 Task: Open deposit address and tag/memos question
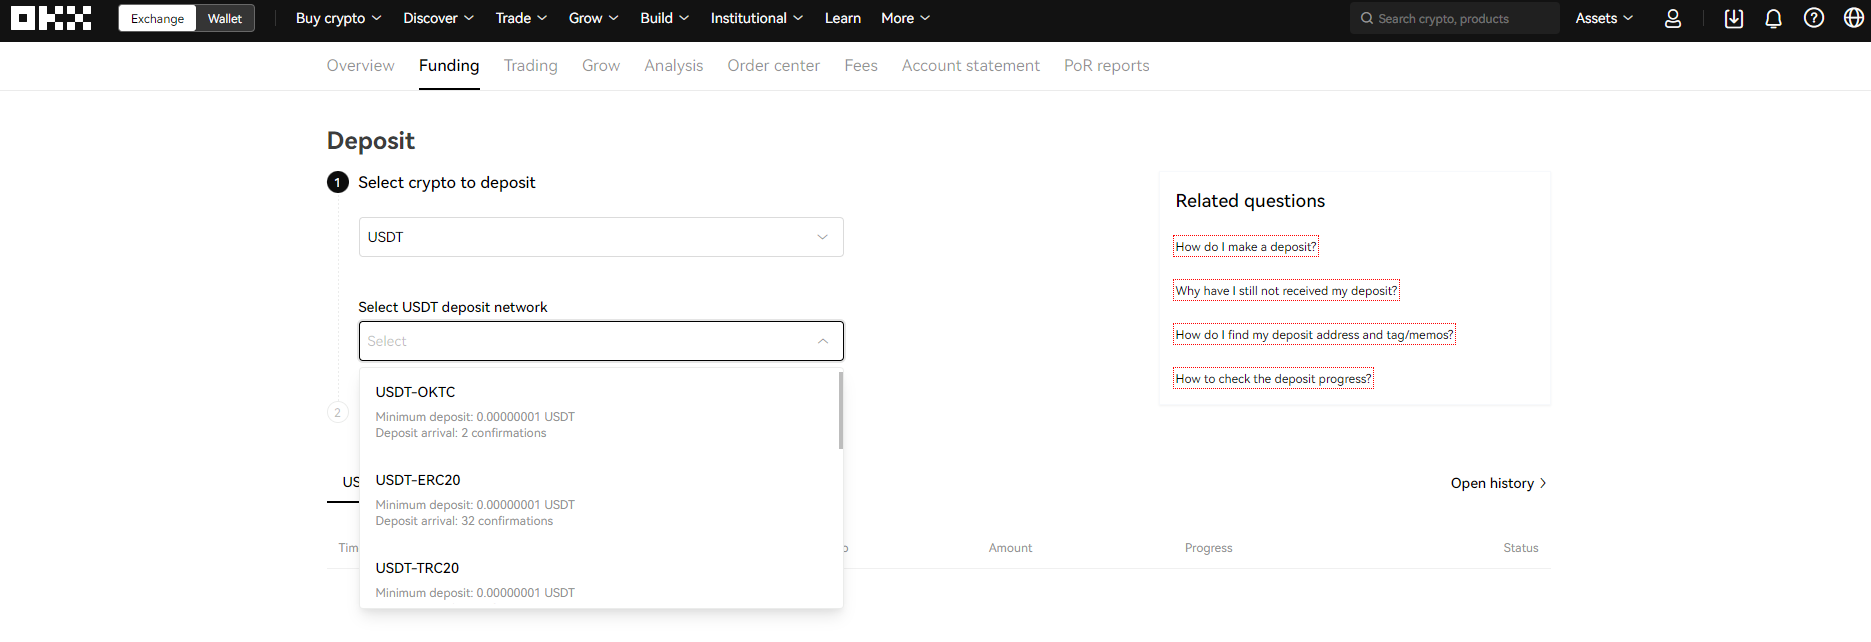pyautogui.click(x=1314, y=335)
